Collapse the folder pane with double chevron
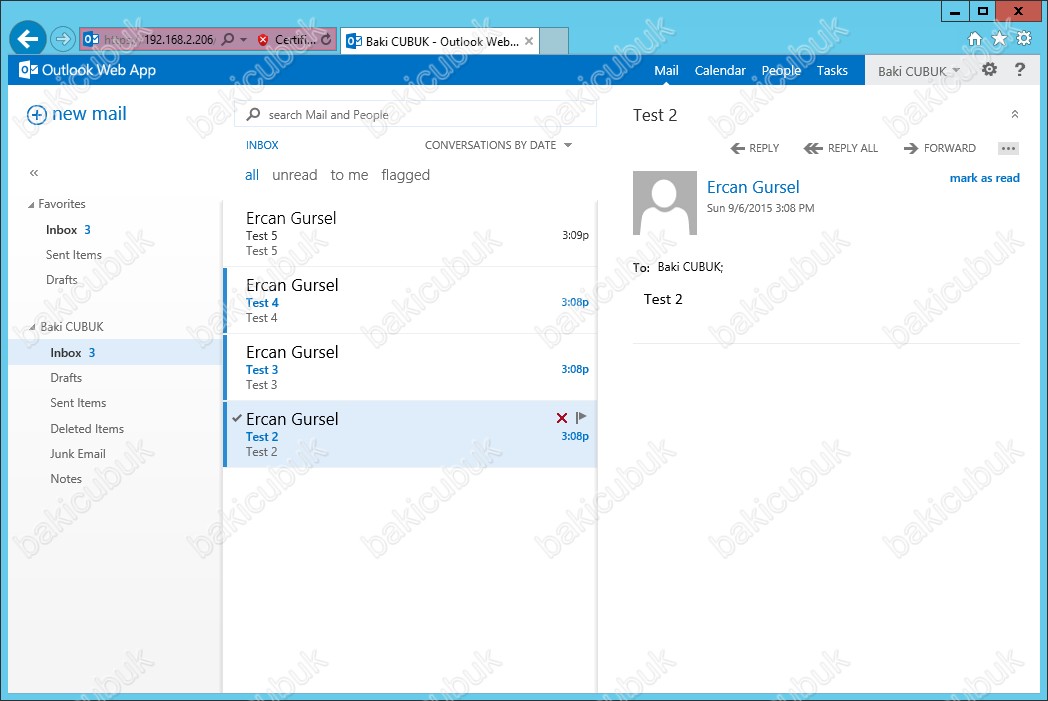This screenshot has height=701, width=1048. click(x=34, y=173)
